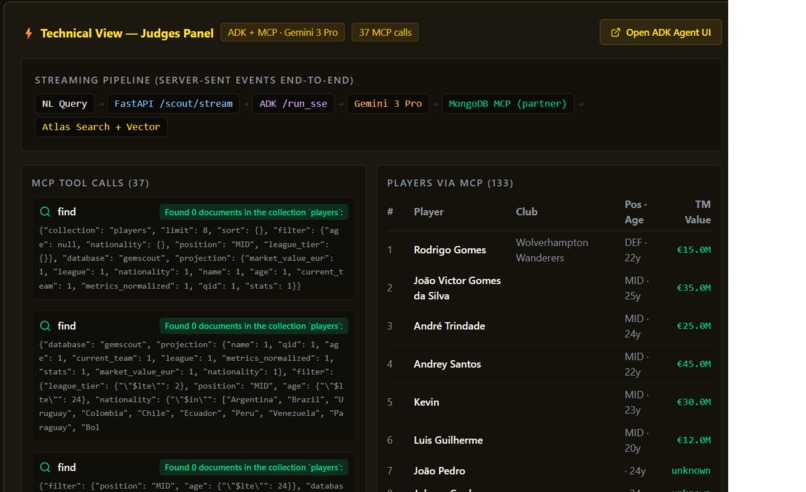Click the Club column header
This screenshot has height=492, width=806.
pyautogui.click(x=526, y=212)
